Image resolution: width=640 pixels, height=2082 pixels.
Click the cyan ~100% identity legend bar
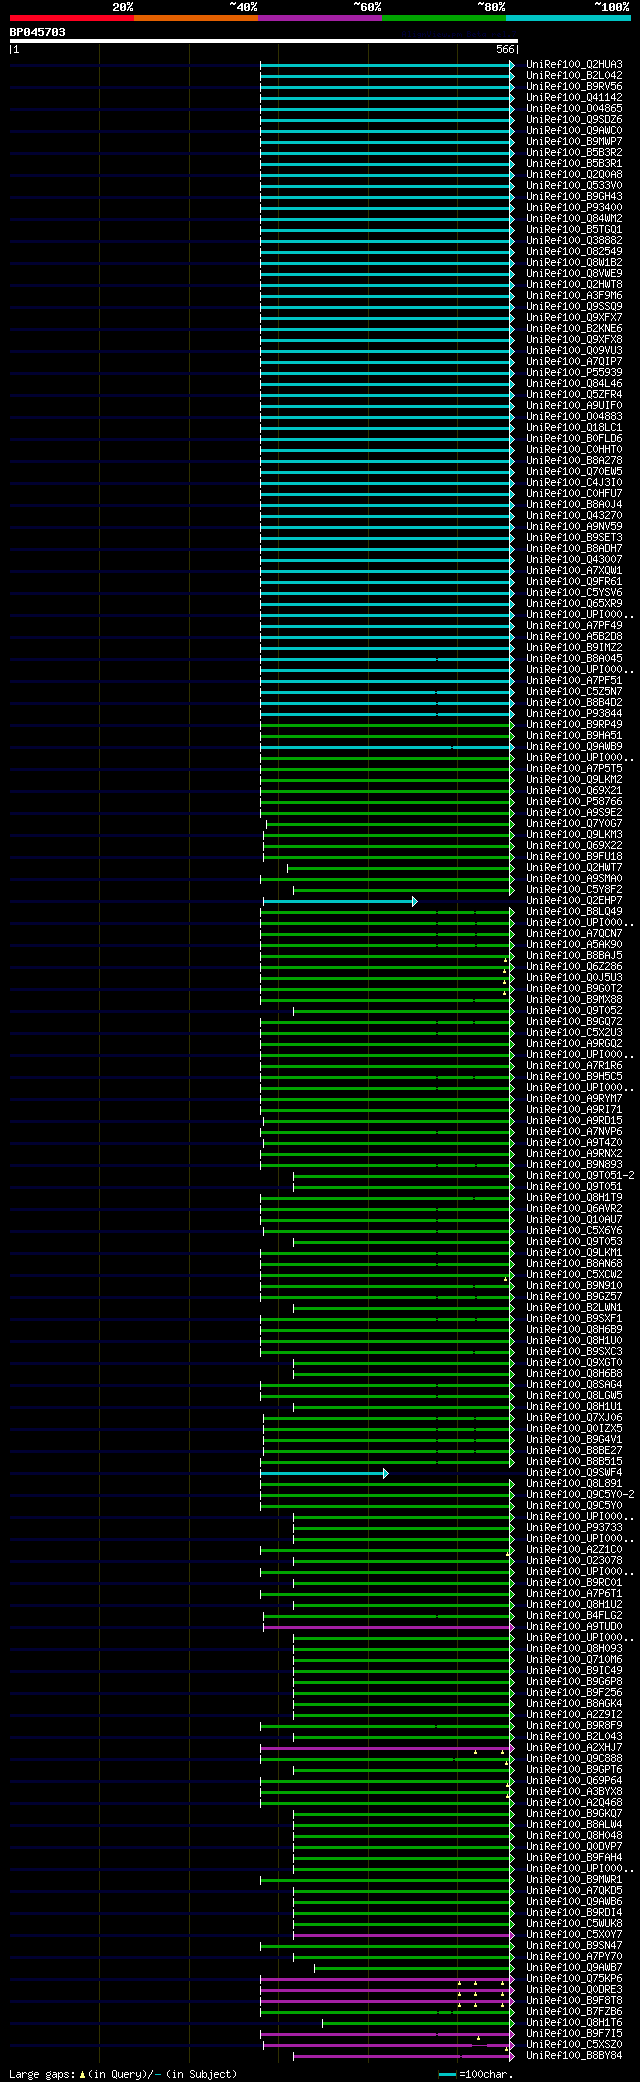click(x=567, y=18)
